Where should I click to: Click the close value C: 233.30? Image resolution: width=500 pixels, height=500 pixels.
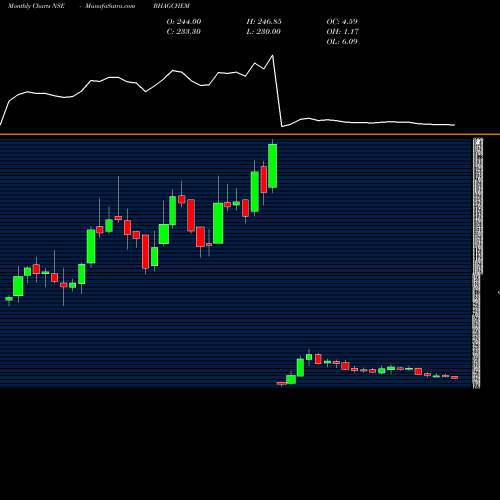tap(183, 32)
